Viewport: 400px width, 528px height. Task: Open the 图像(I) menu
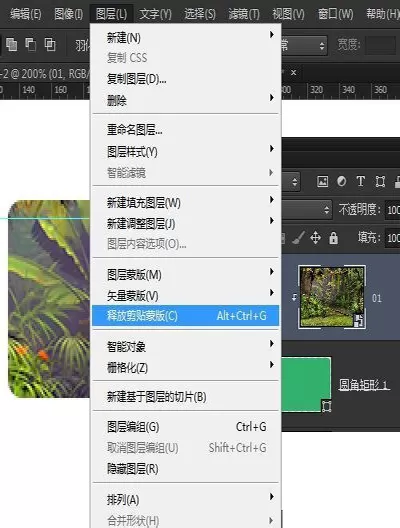[x=68, y=14]
